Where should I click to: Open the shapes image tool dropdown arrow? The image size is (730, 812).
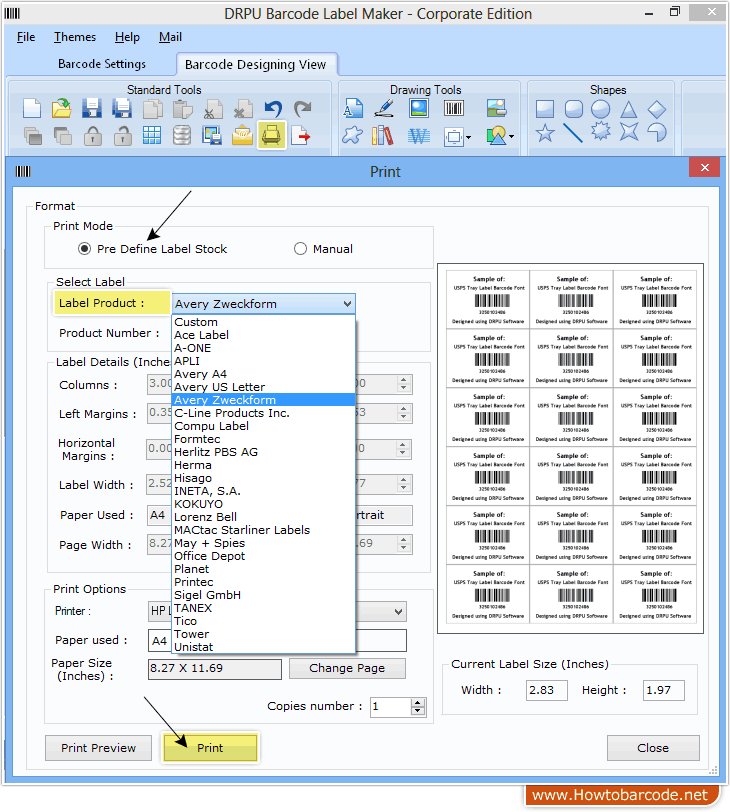pos(512,137)
